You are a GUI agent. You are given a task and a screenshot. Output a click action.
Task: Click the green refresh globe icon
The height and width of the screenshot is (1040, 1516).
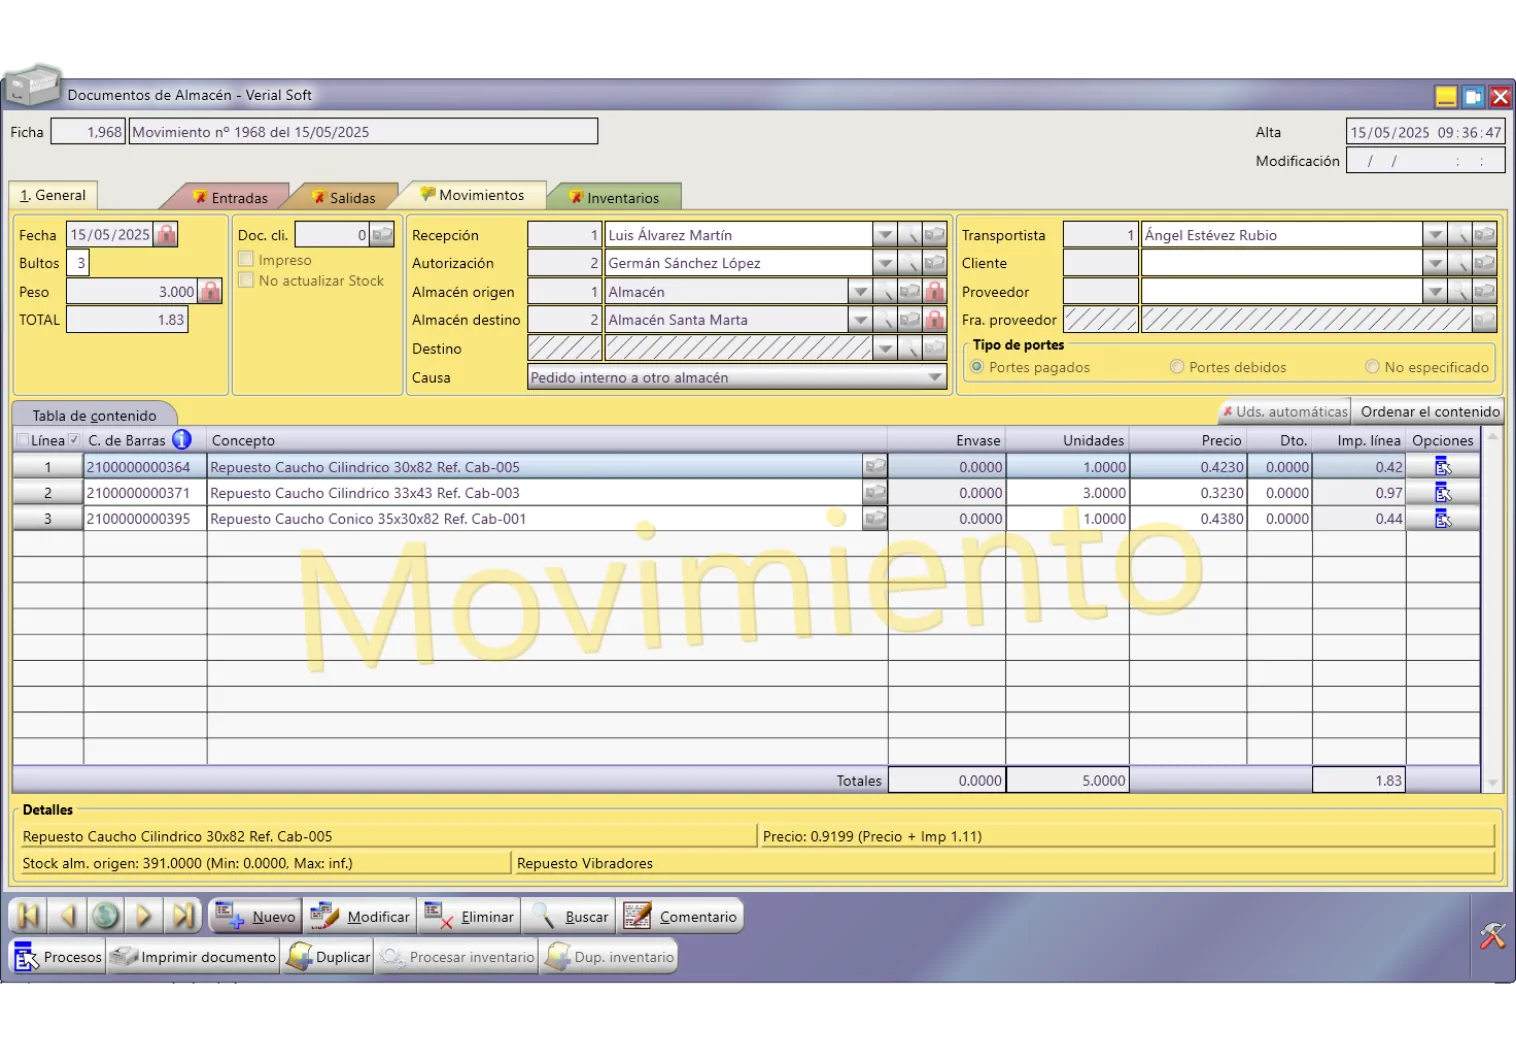[x=106, y=916]
